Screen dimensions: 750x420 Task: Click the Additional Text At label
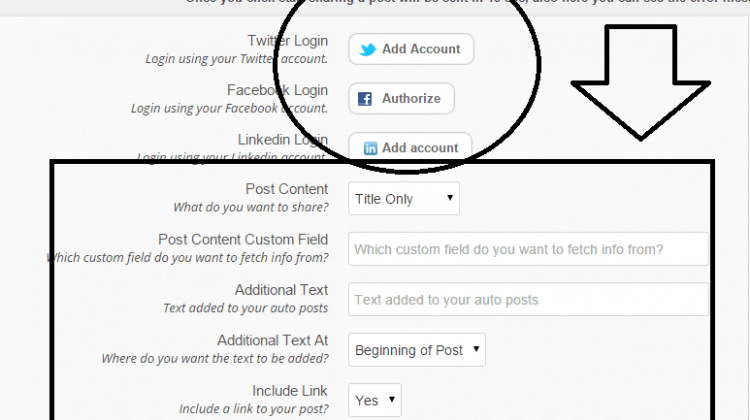coord(273,340)
